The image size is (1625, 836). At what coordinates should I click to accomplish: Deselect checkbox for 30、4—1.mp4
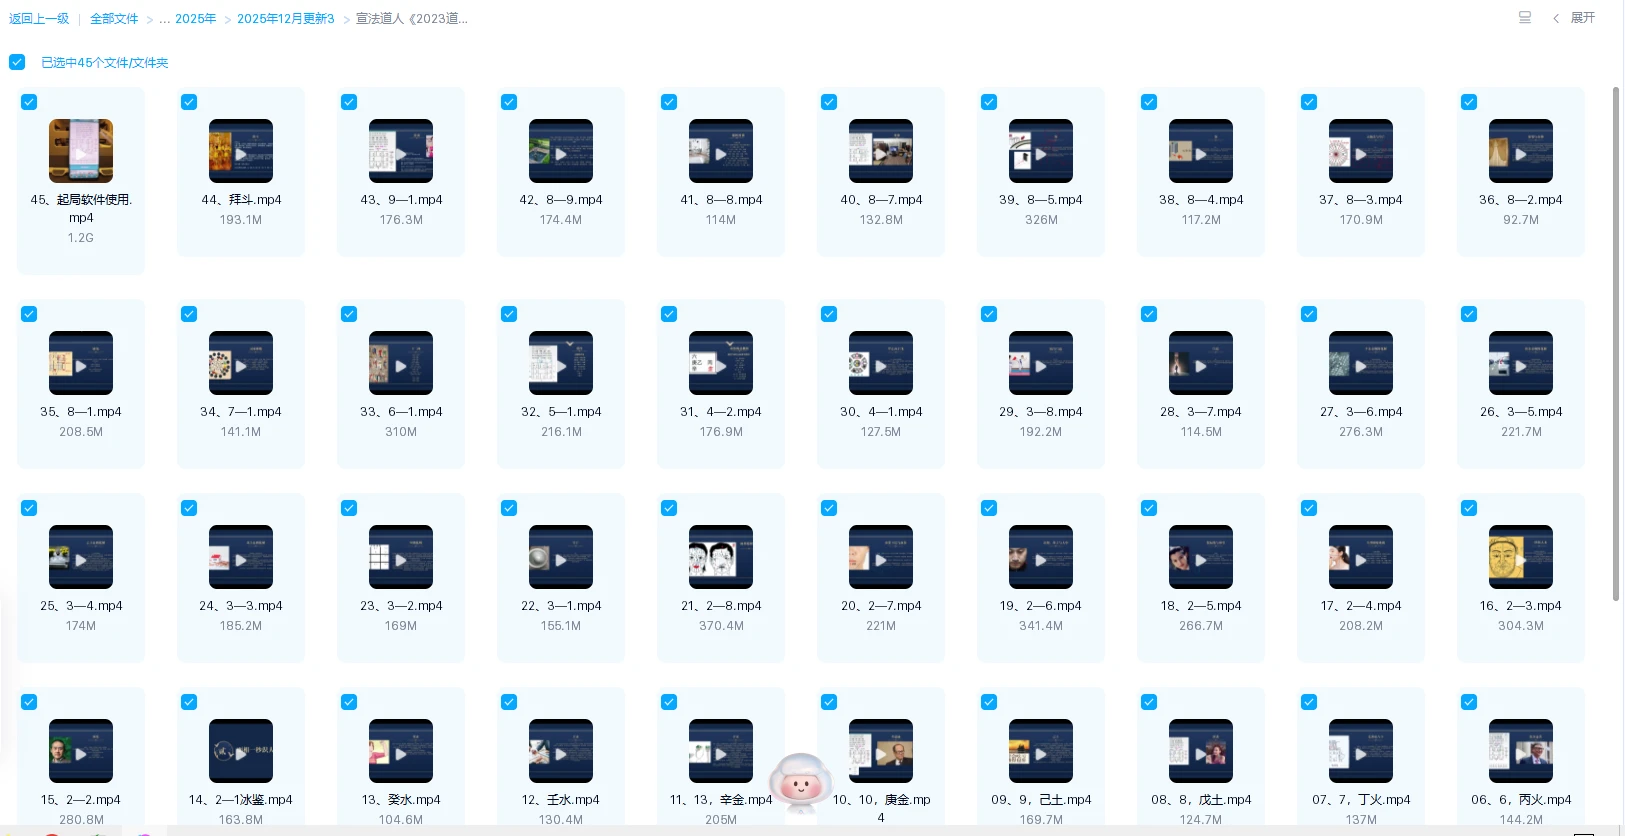829,314
